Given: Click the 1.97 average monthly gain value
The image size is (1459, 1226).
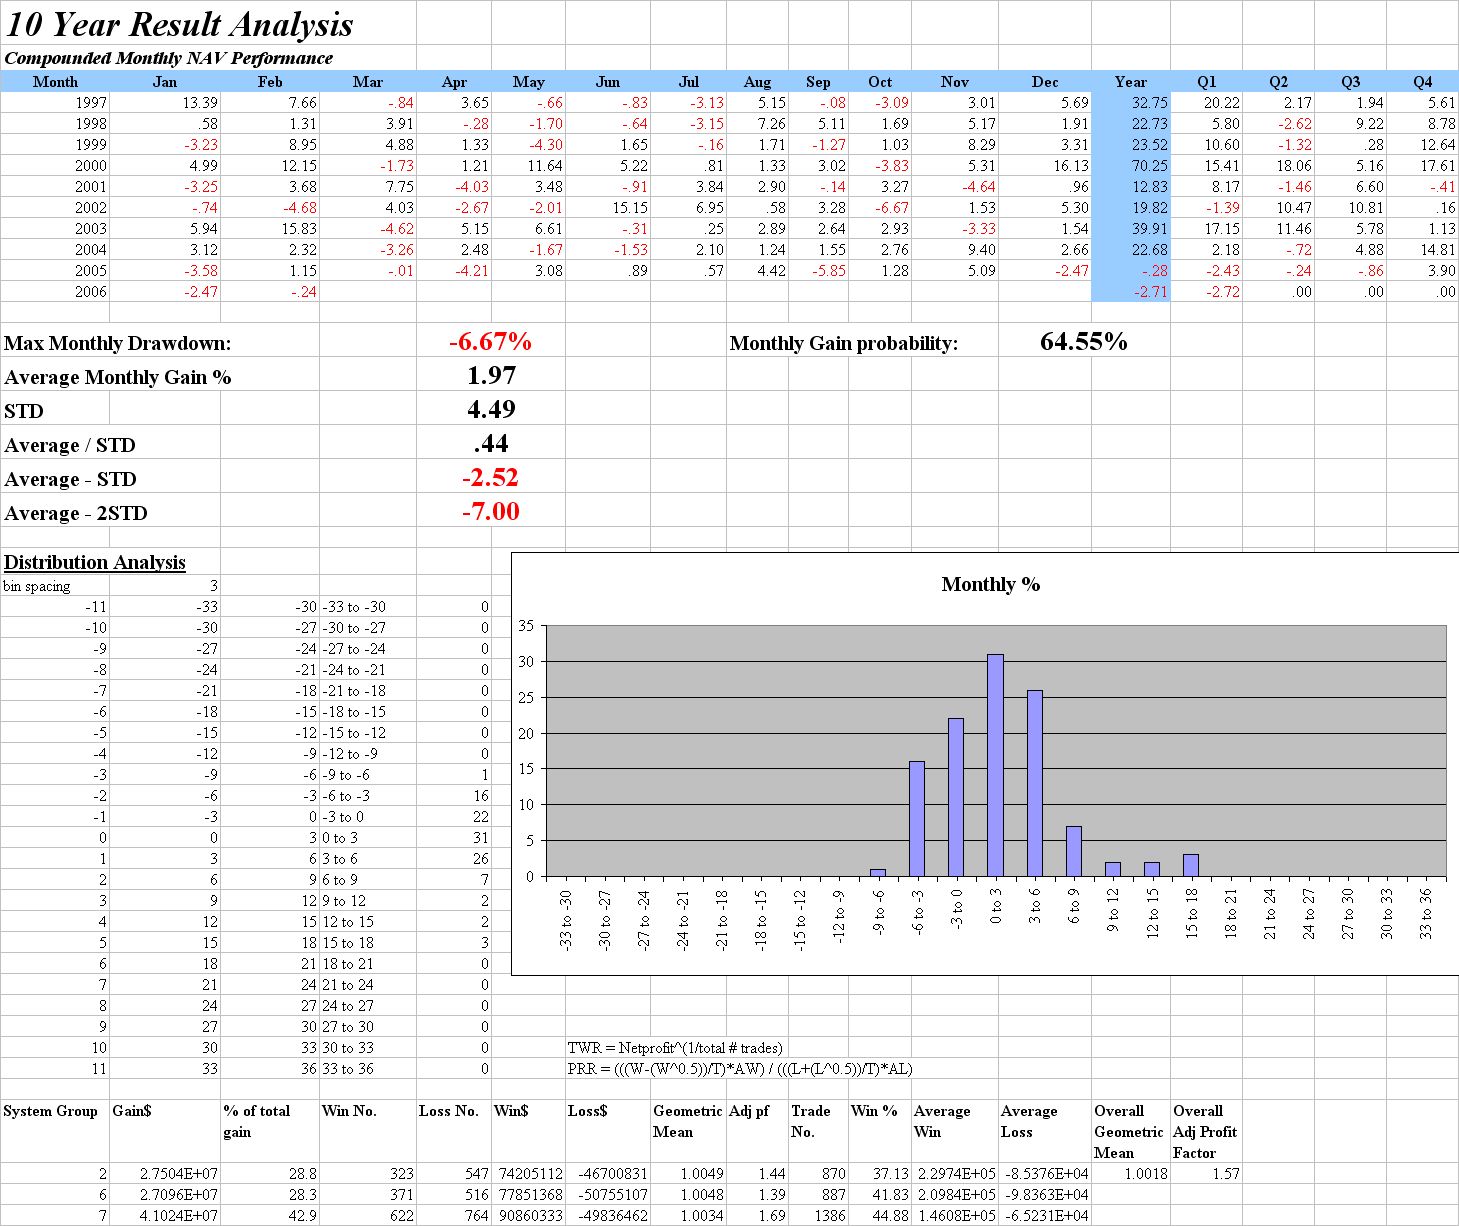Looking at the screenshot, I should coord(491,375).
